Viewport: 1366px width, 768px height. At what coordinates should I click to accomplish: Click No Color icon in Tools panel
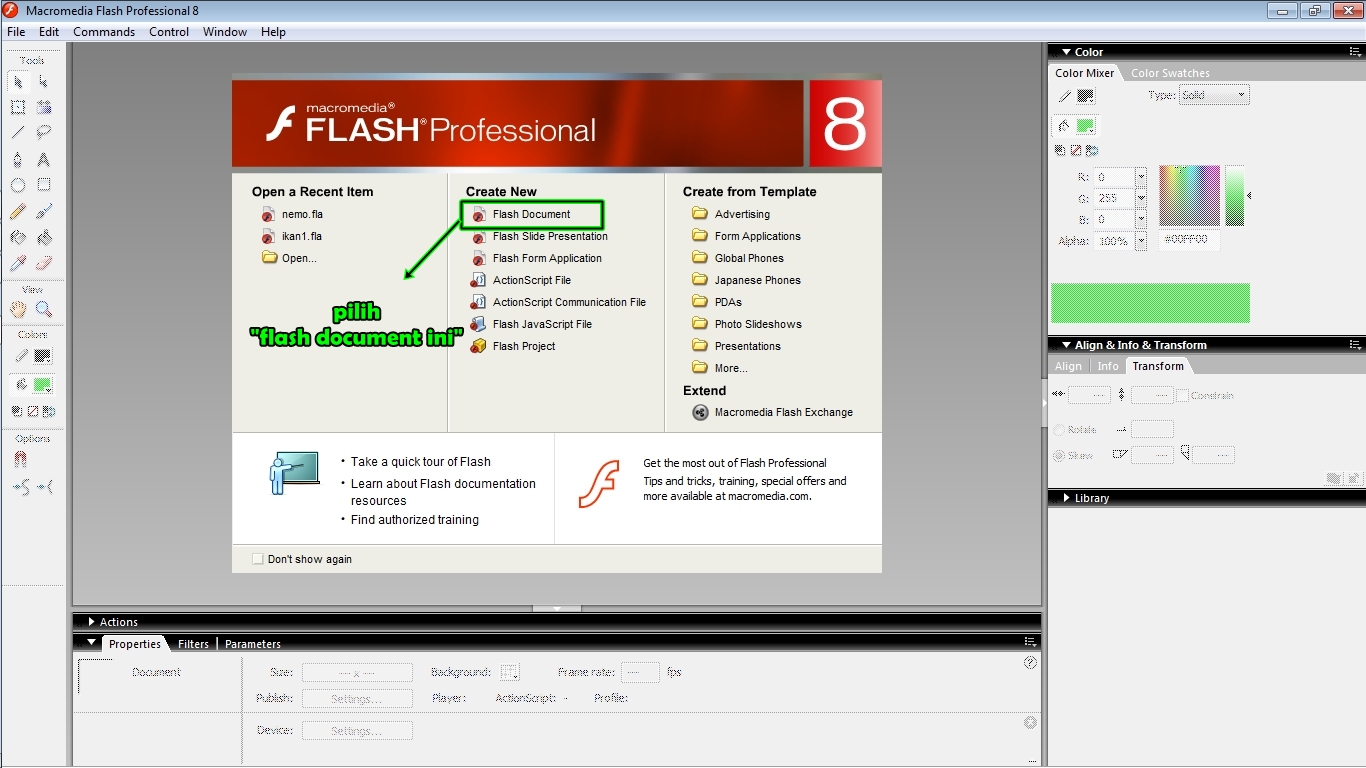pyautogui.click(x=33, y=411)
